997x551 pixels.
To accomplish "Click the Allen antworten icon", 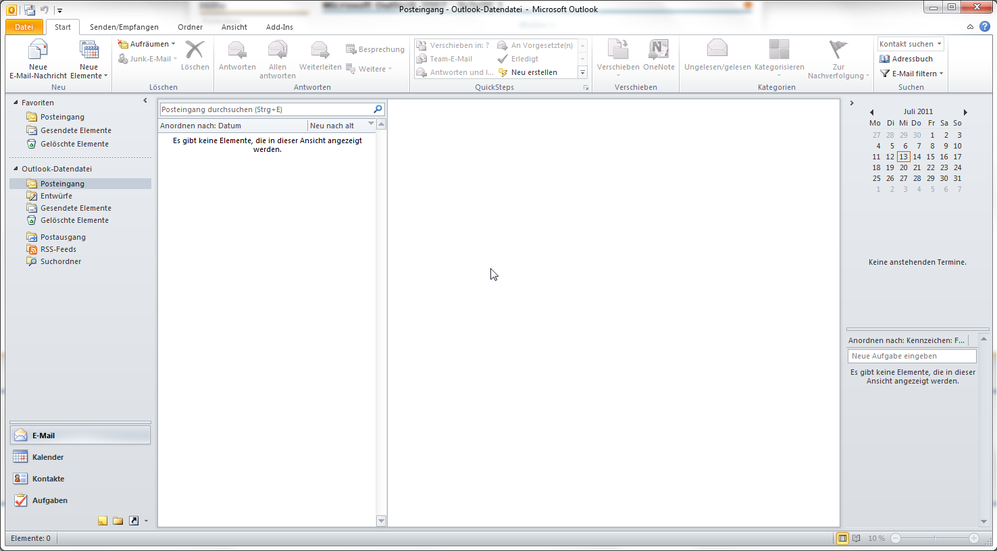I will 277,58.
